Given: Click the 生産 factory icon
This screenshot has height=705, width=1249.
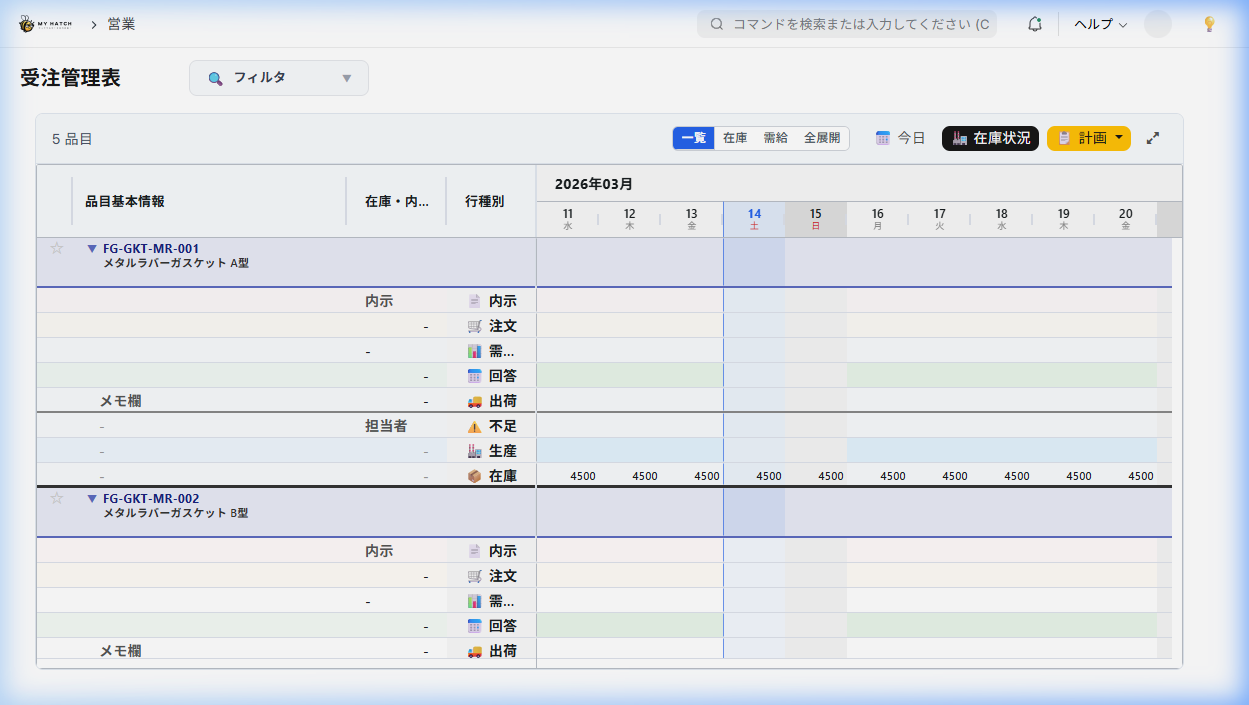Looking at the screenshot, I should (x=477, y=450).
